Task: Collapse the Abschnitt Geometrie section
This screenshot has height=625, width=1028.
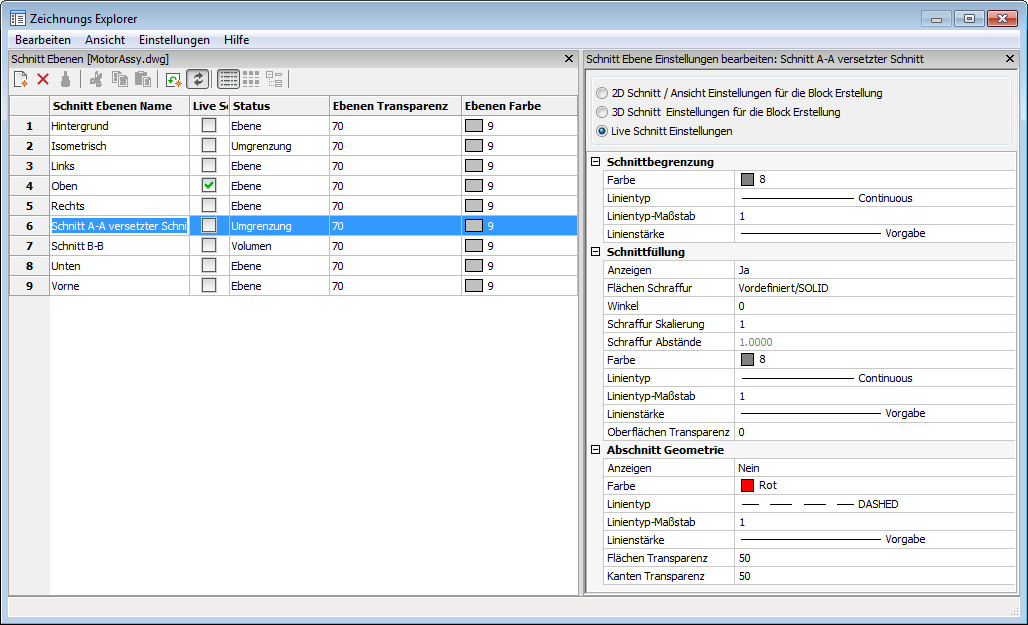Action: [x=596, y=450]
